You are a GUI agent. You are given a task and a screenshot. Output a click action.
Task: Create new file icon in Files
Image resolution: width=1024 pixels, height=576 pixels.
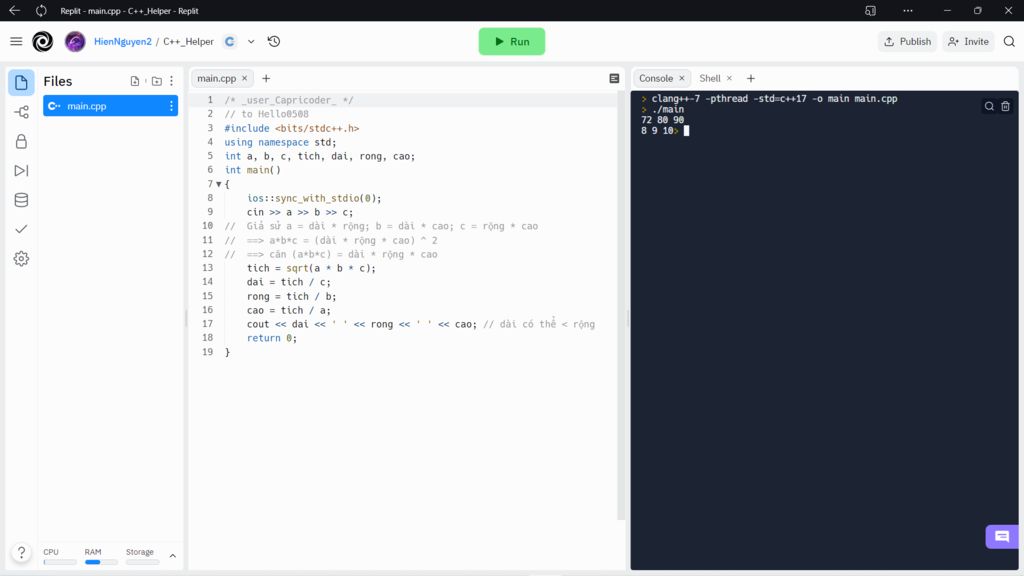(135, 81)
